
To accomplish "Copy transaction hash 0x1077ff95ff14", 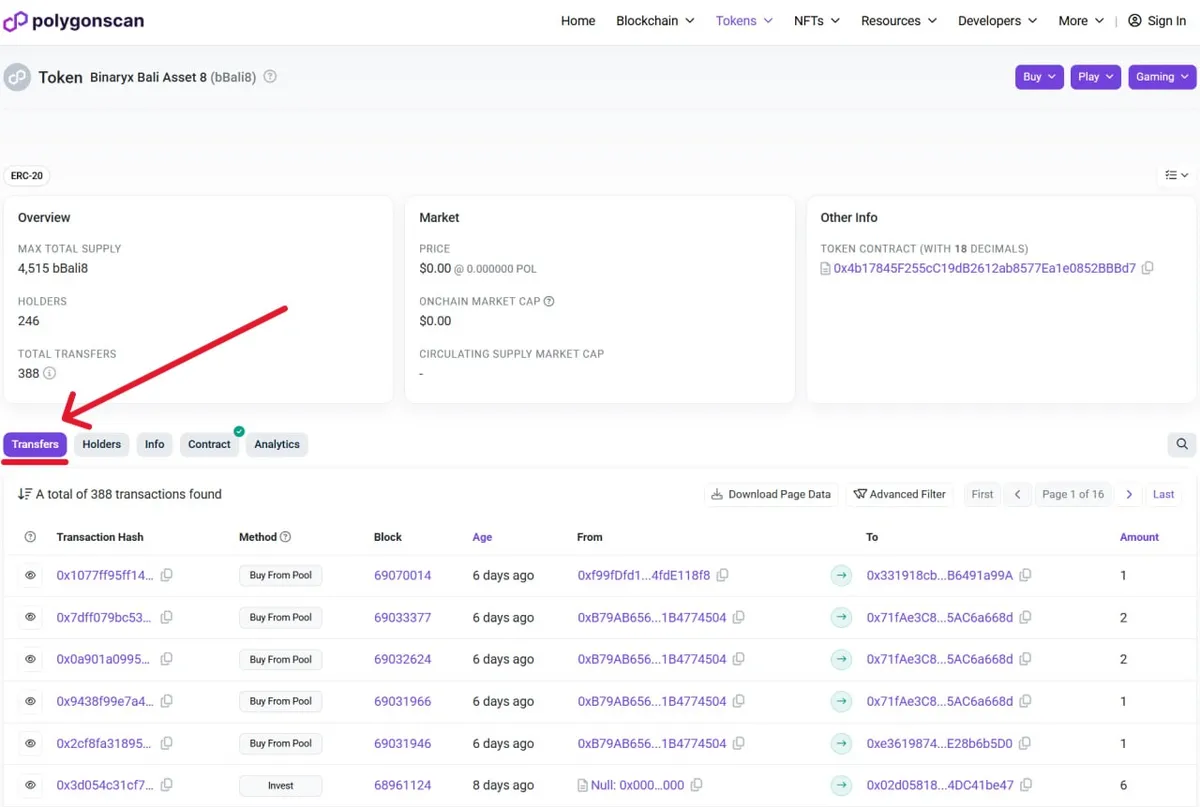I will 167,576.
